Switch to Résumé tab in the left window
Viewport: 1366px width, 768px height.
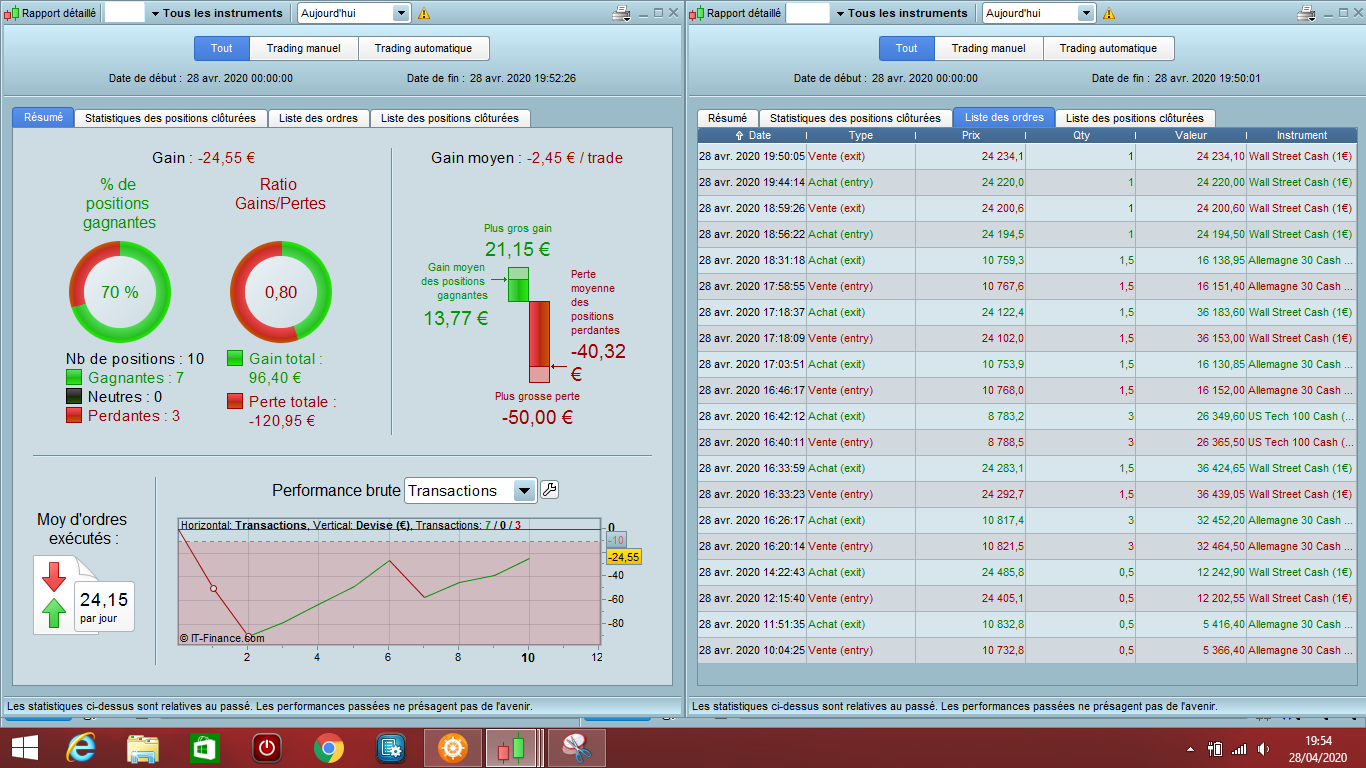43,117
